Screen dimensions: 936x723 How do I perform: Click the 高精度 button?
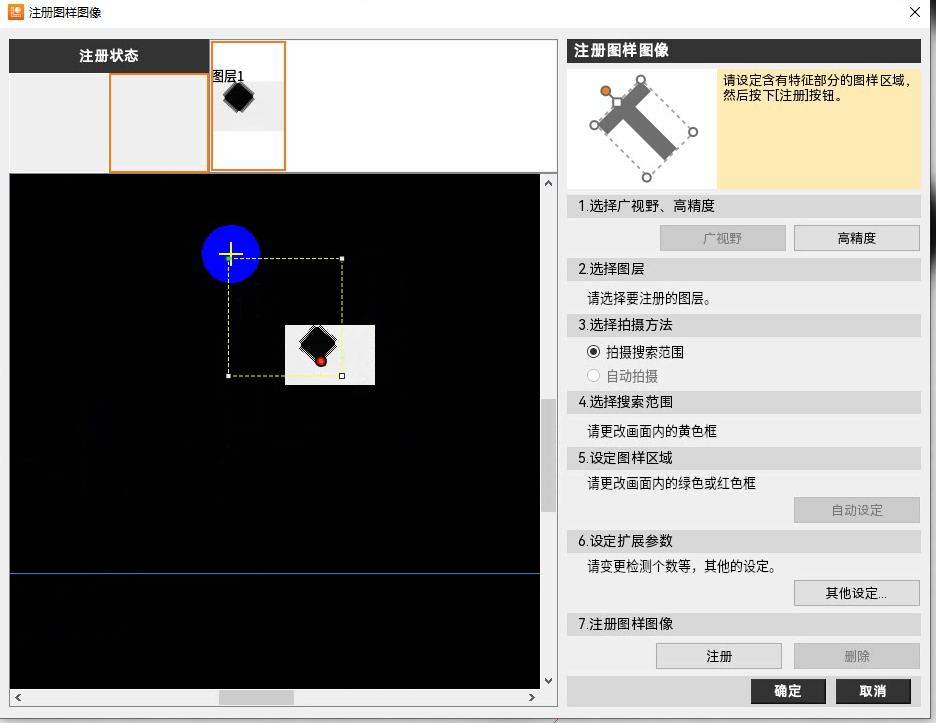coord(856,238)
